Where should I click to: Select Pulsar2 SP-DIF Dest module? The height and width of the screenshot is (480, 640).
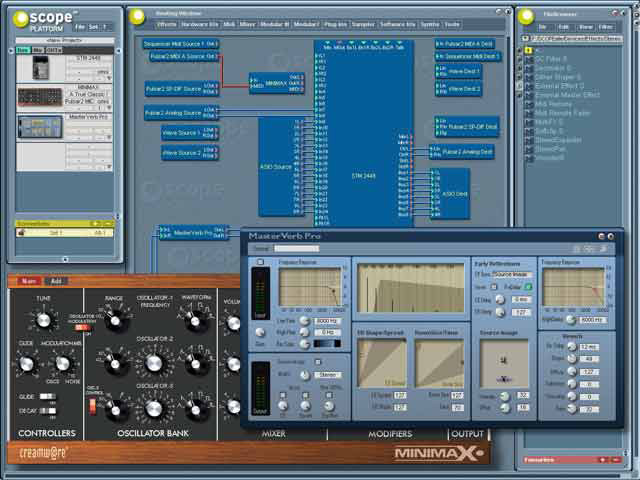pyautogui.click(x=467, y=127)
